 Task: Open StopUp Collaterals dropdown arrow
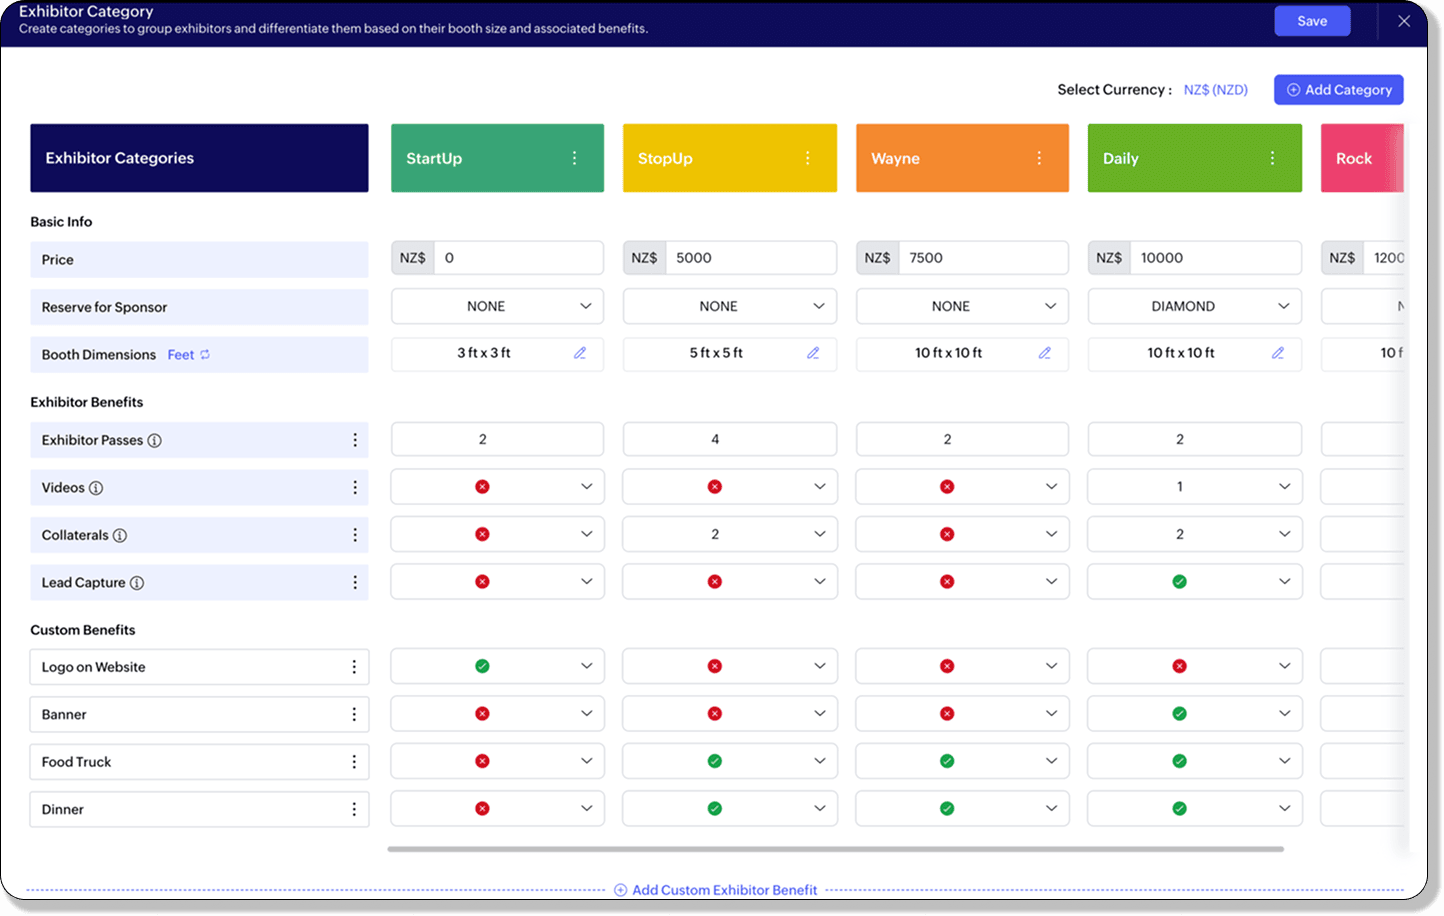[819, 534]
